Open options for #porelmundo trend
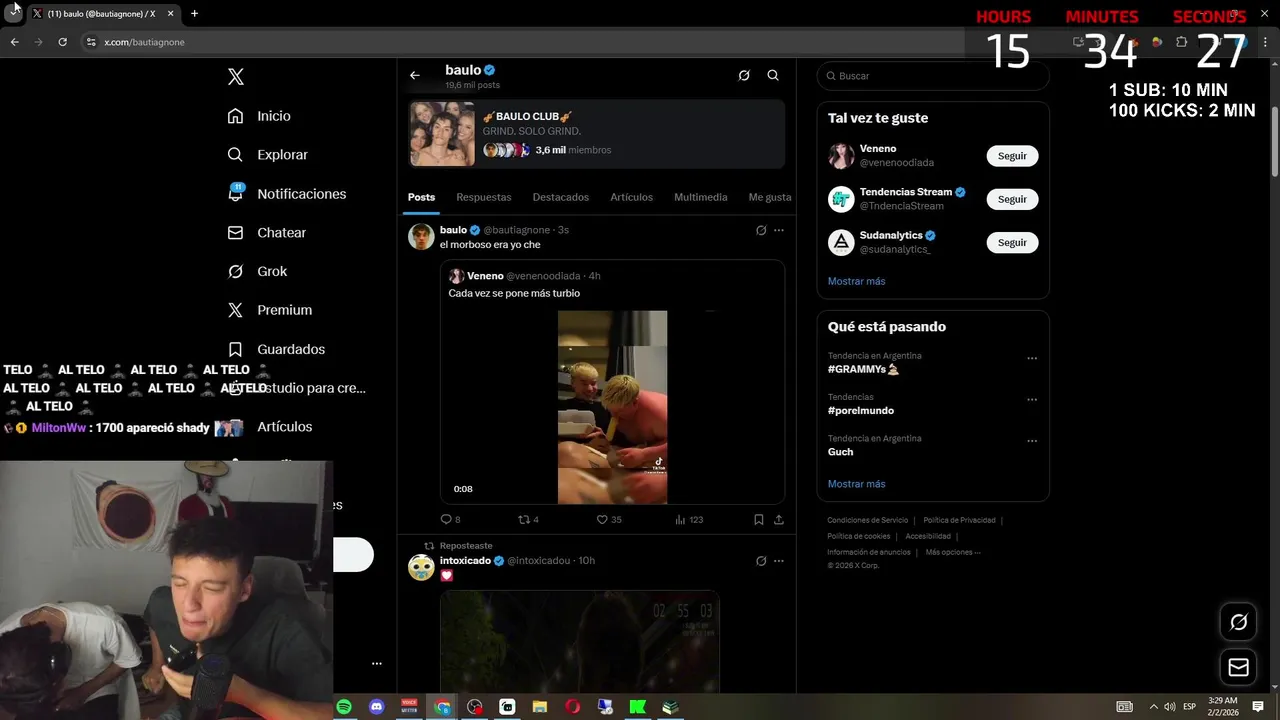 pos(1032,400)
